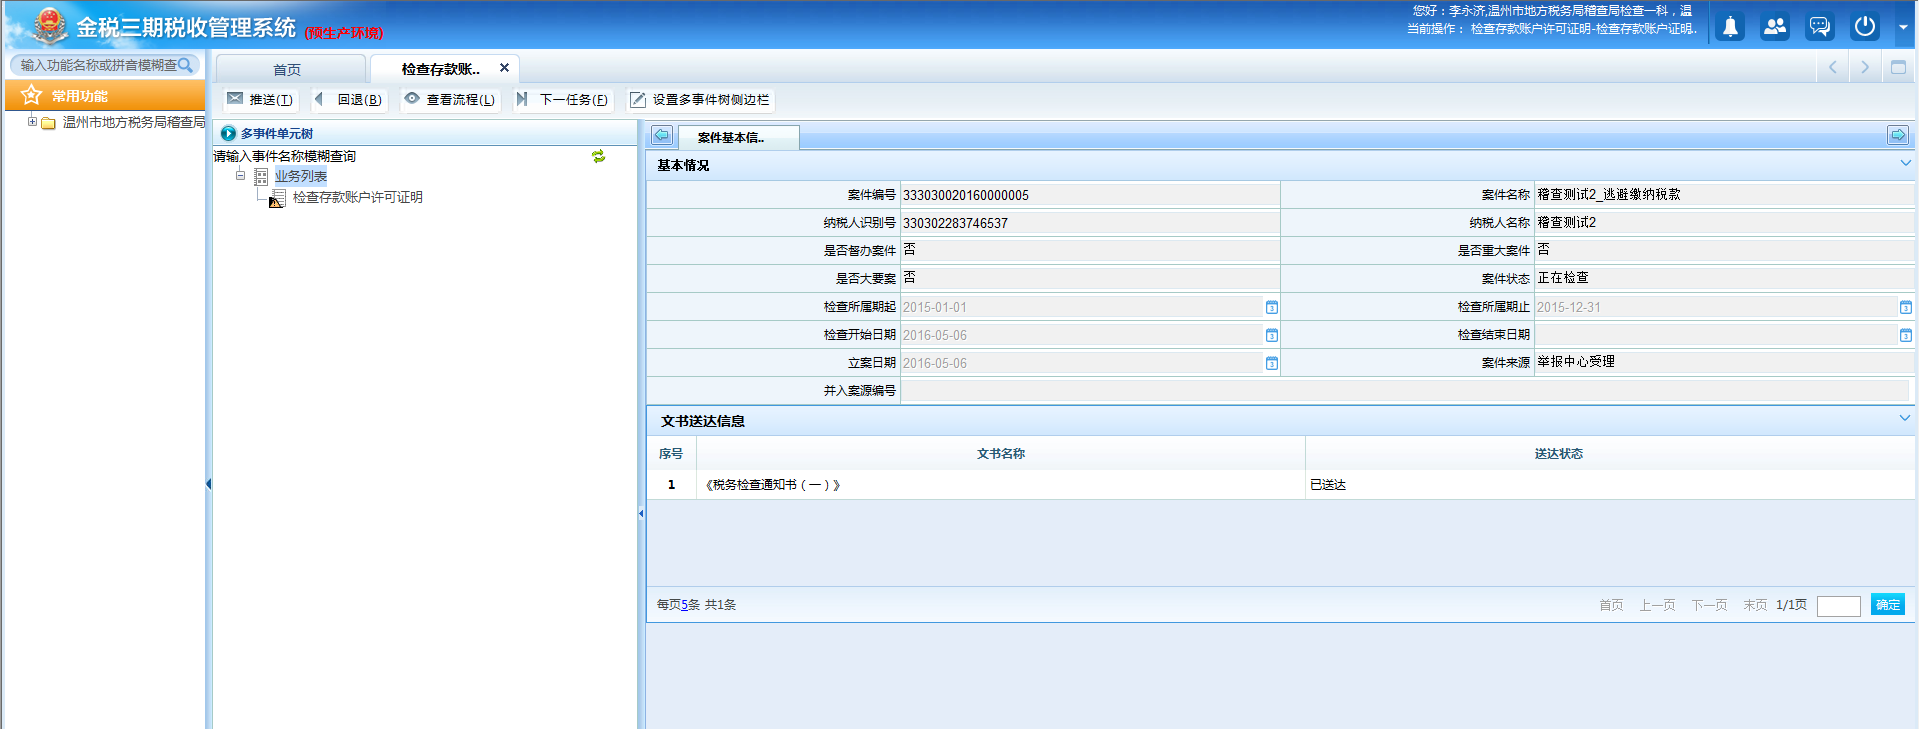Click the 推送(T) toolbar button
Viewport: 1919px width, 729px height.
click(x=260, y=99)
